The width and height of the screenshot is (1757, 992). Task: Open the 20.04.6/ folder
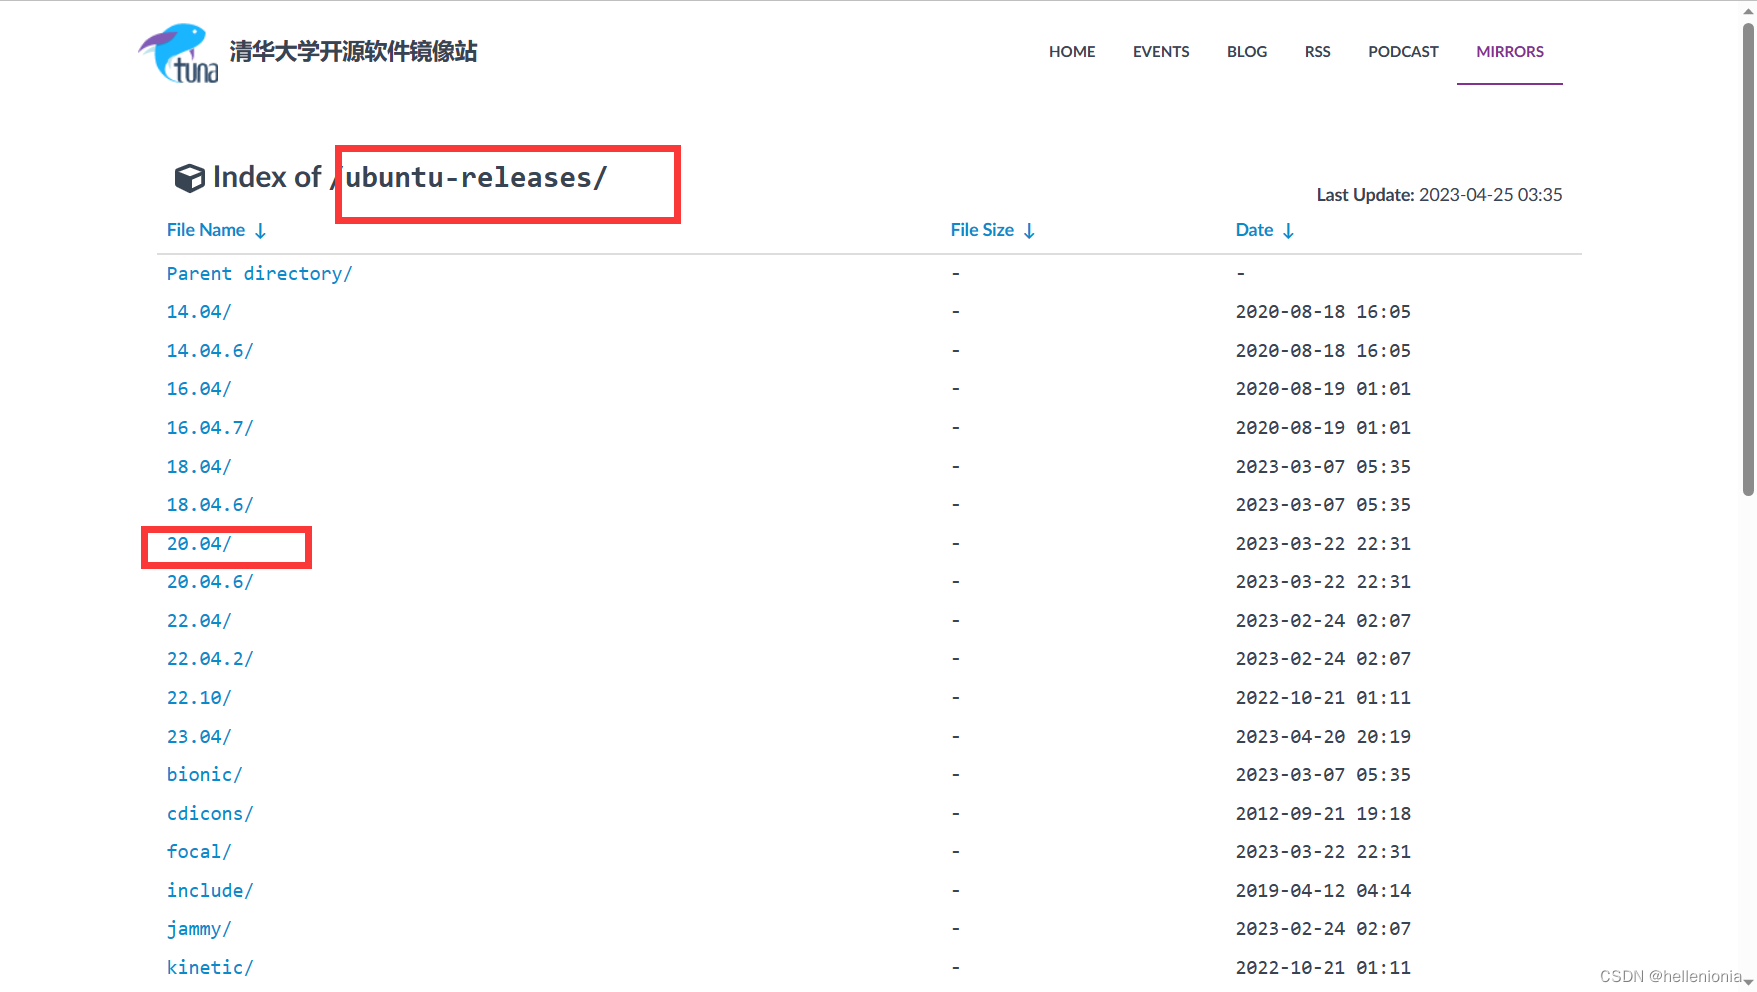pyautogui.click(x=210, y=582)
